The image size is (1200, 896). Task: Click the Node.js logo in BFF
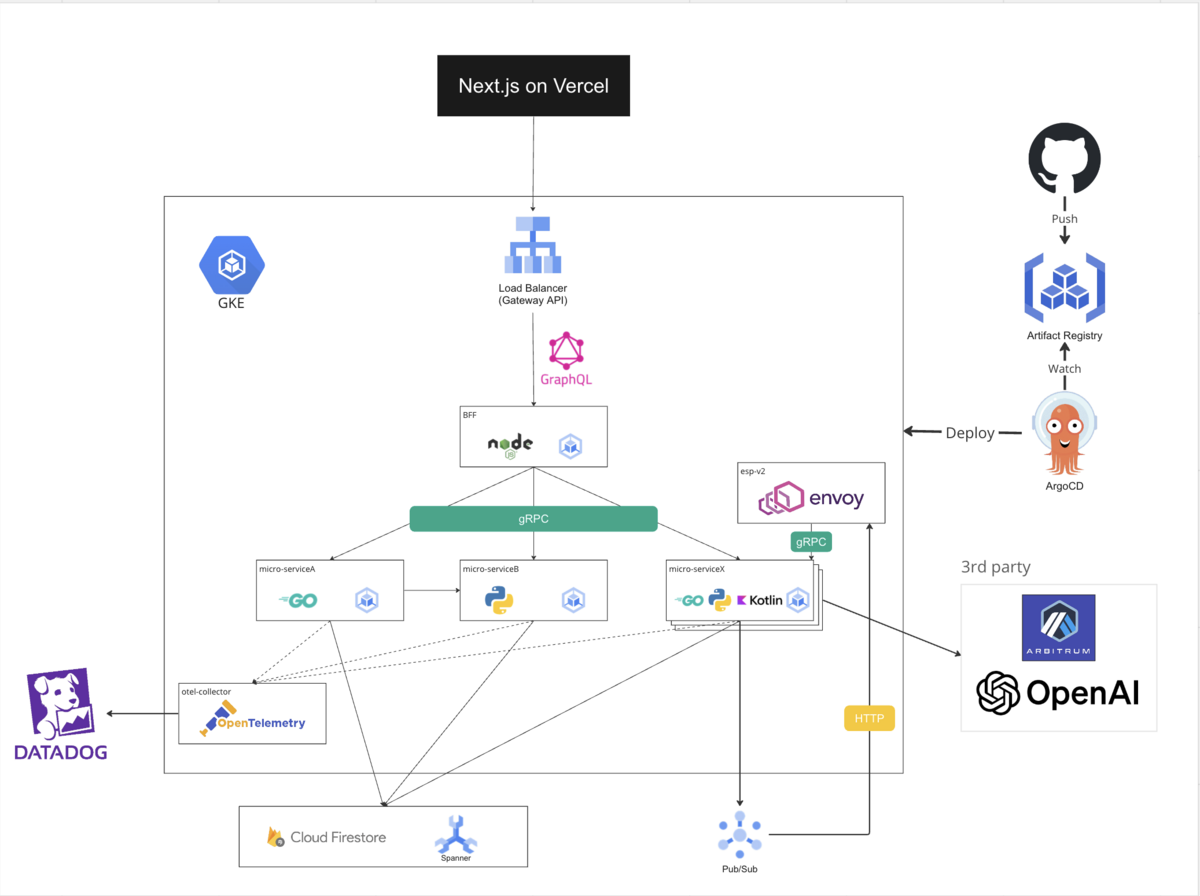[510, 445]
